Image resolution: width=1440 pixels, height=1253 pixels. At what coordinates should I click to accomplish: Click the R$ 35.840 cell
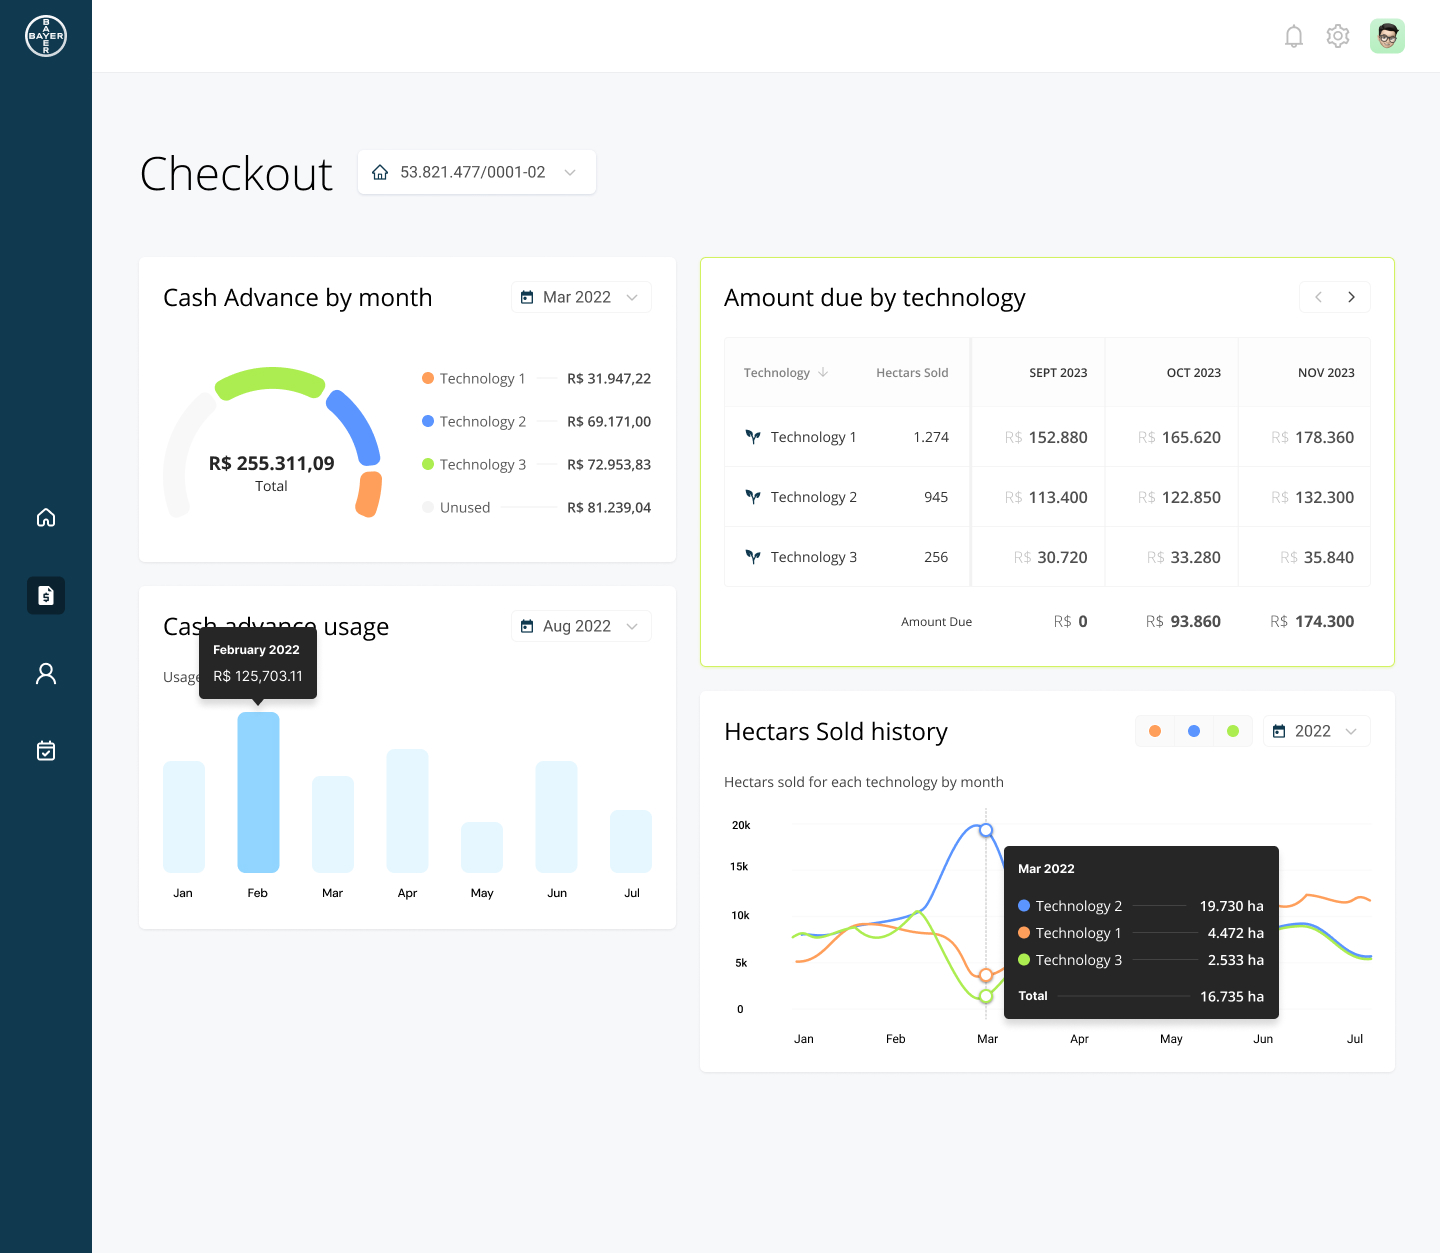[x=1317, y=557]
